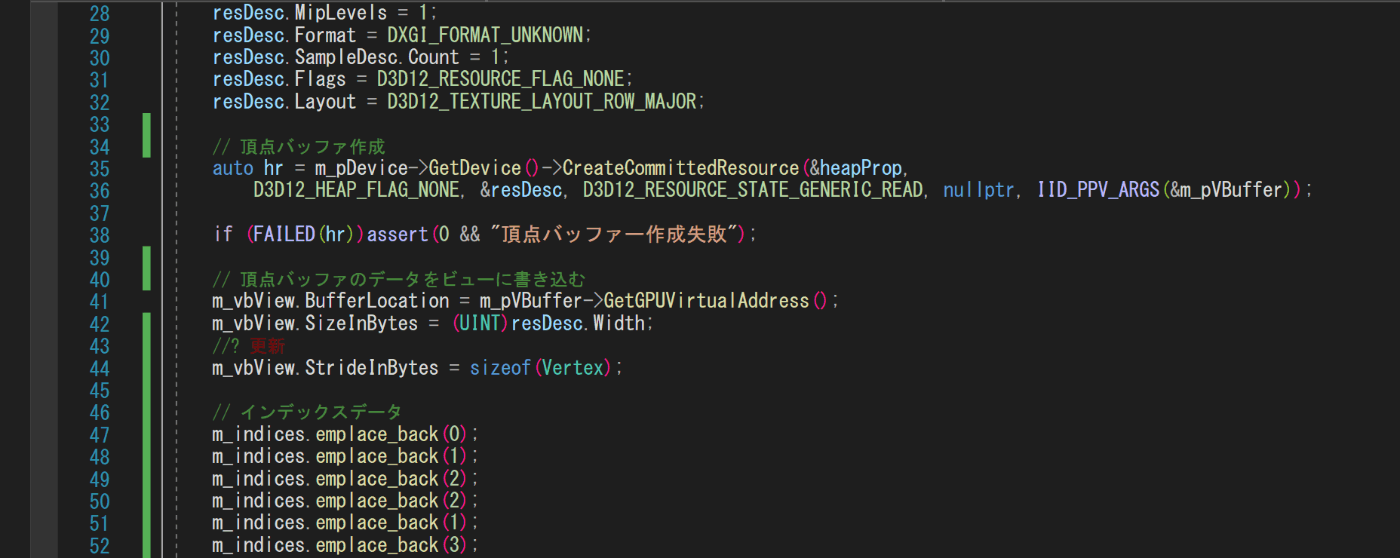Click the auto keyword on line 35

(233, 168)
